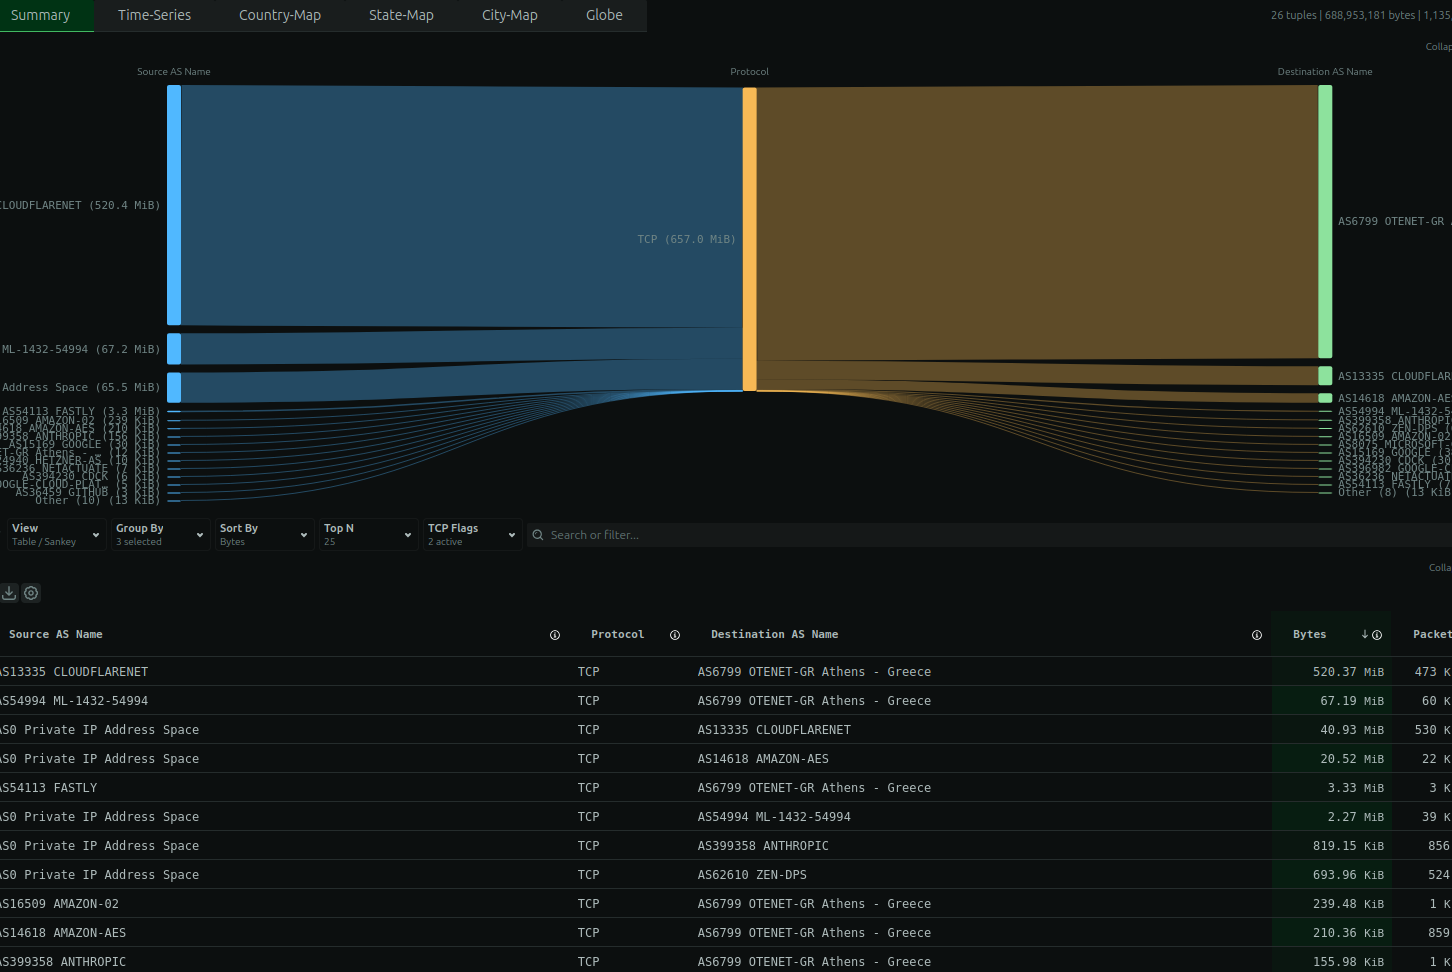Go to the City-Map tab
Image resolution: width=1452 pixels, height=972 pixels.
(510, 15)
